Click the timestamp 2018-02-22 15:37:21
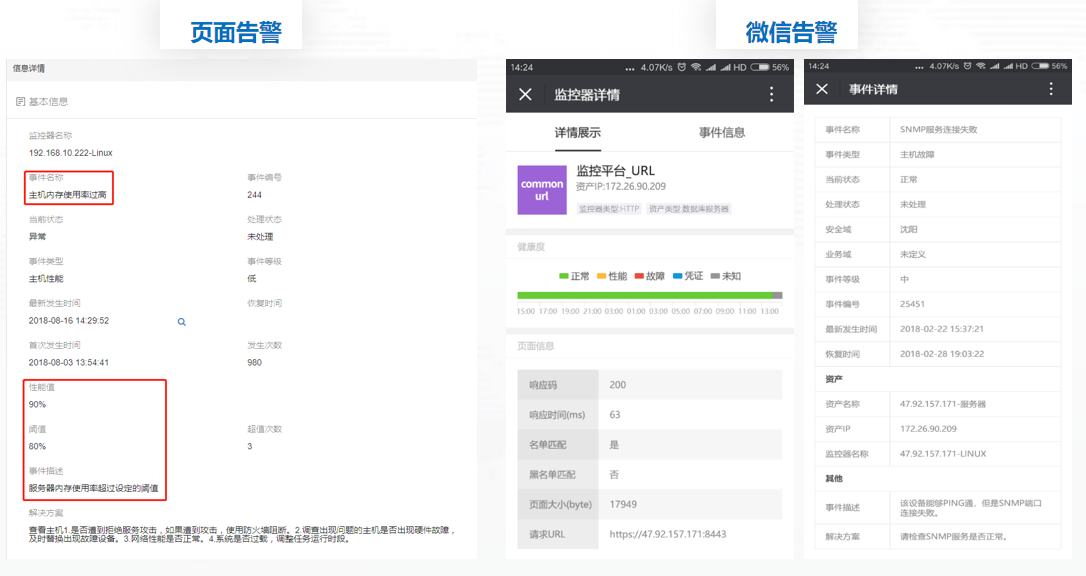This screenshot has width=1086, height=576. click(942, 329)
